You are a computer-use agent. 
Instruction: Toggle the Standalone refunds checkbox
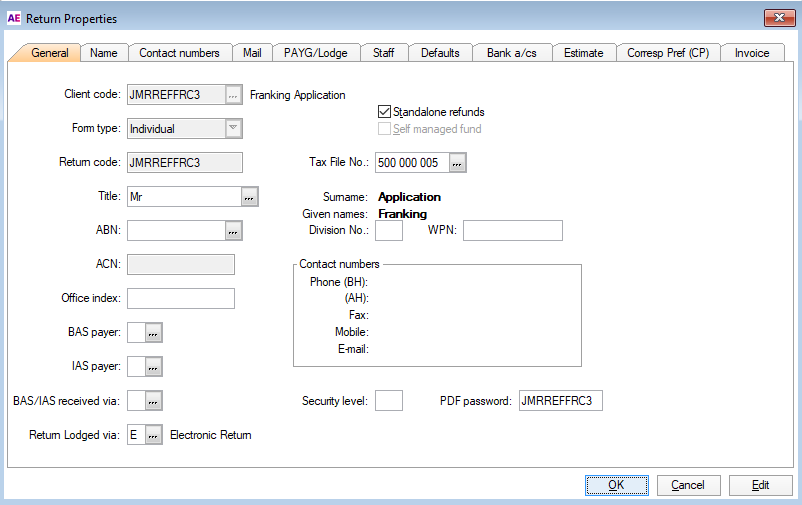[x=385, y=112]
